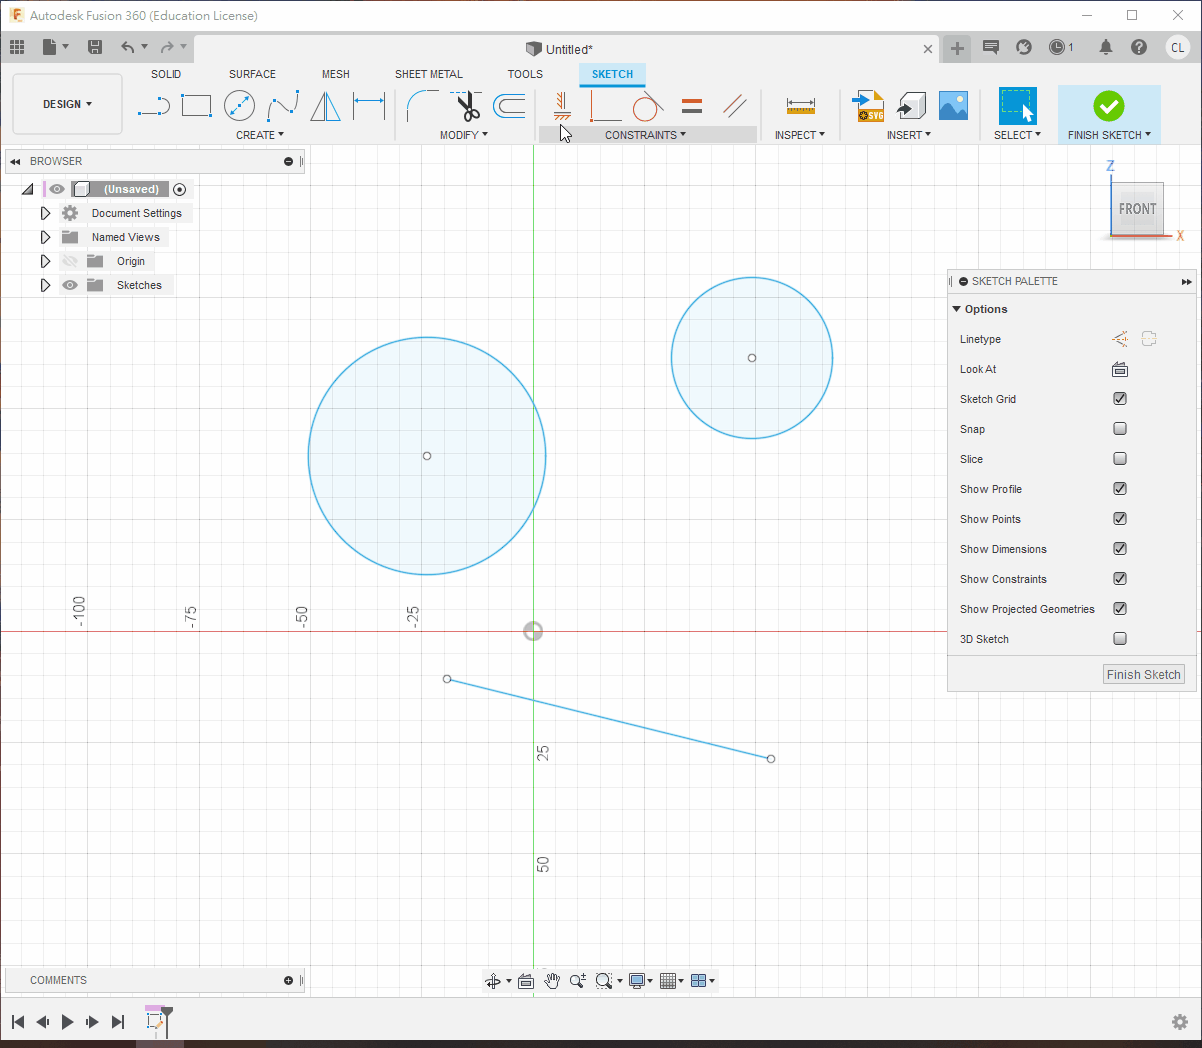1202x1048 pixels.
Task: Click the Insert SVG icon
Action: (x=867, y=105)
